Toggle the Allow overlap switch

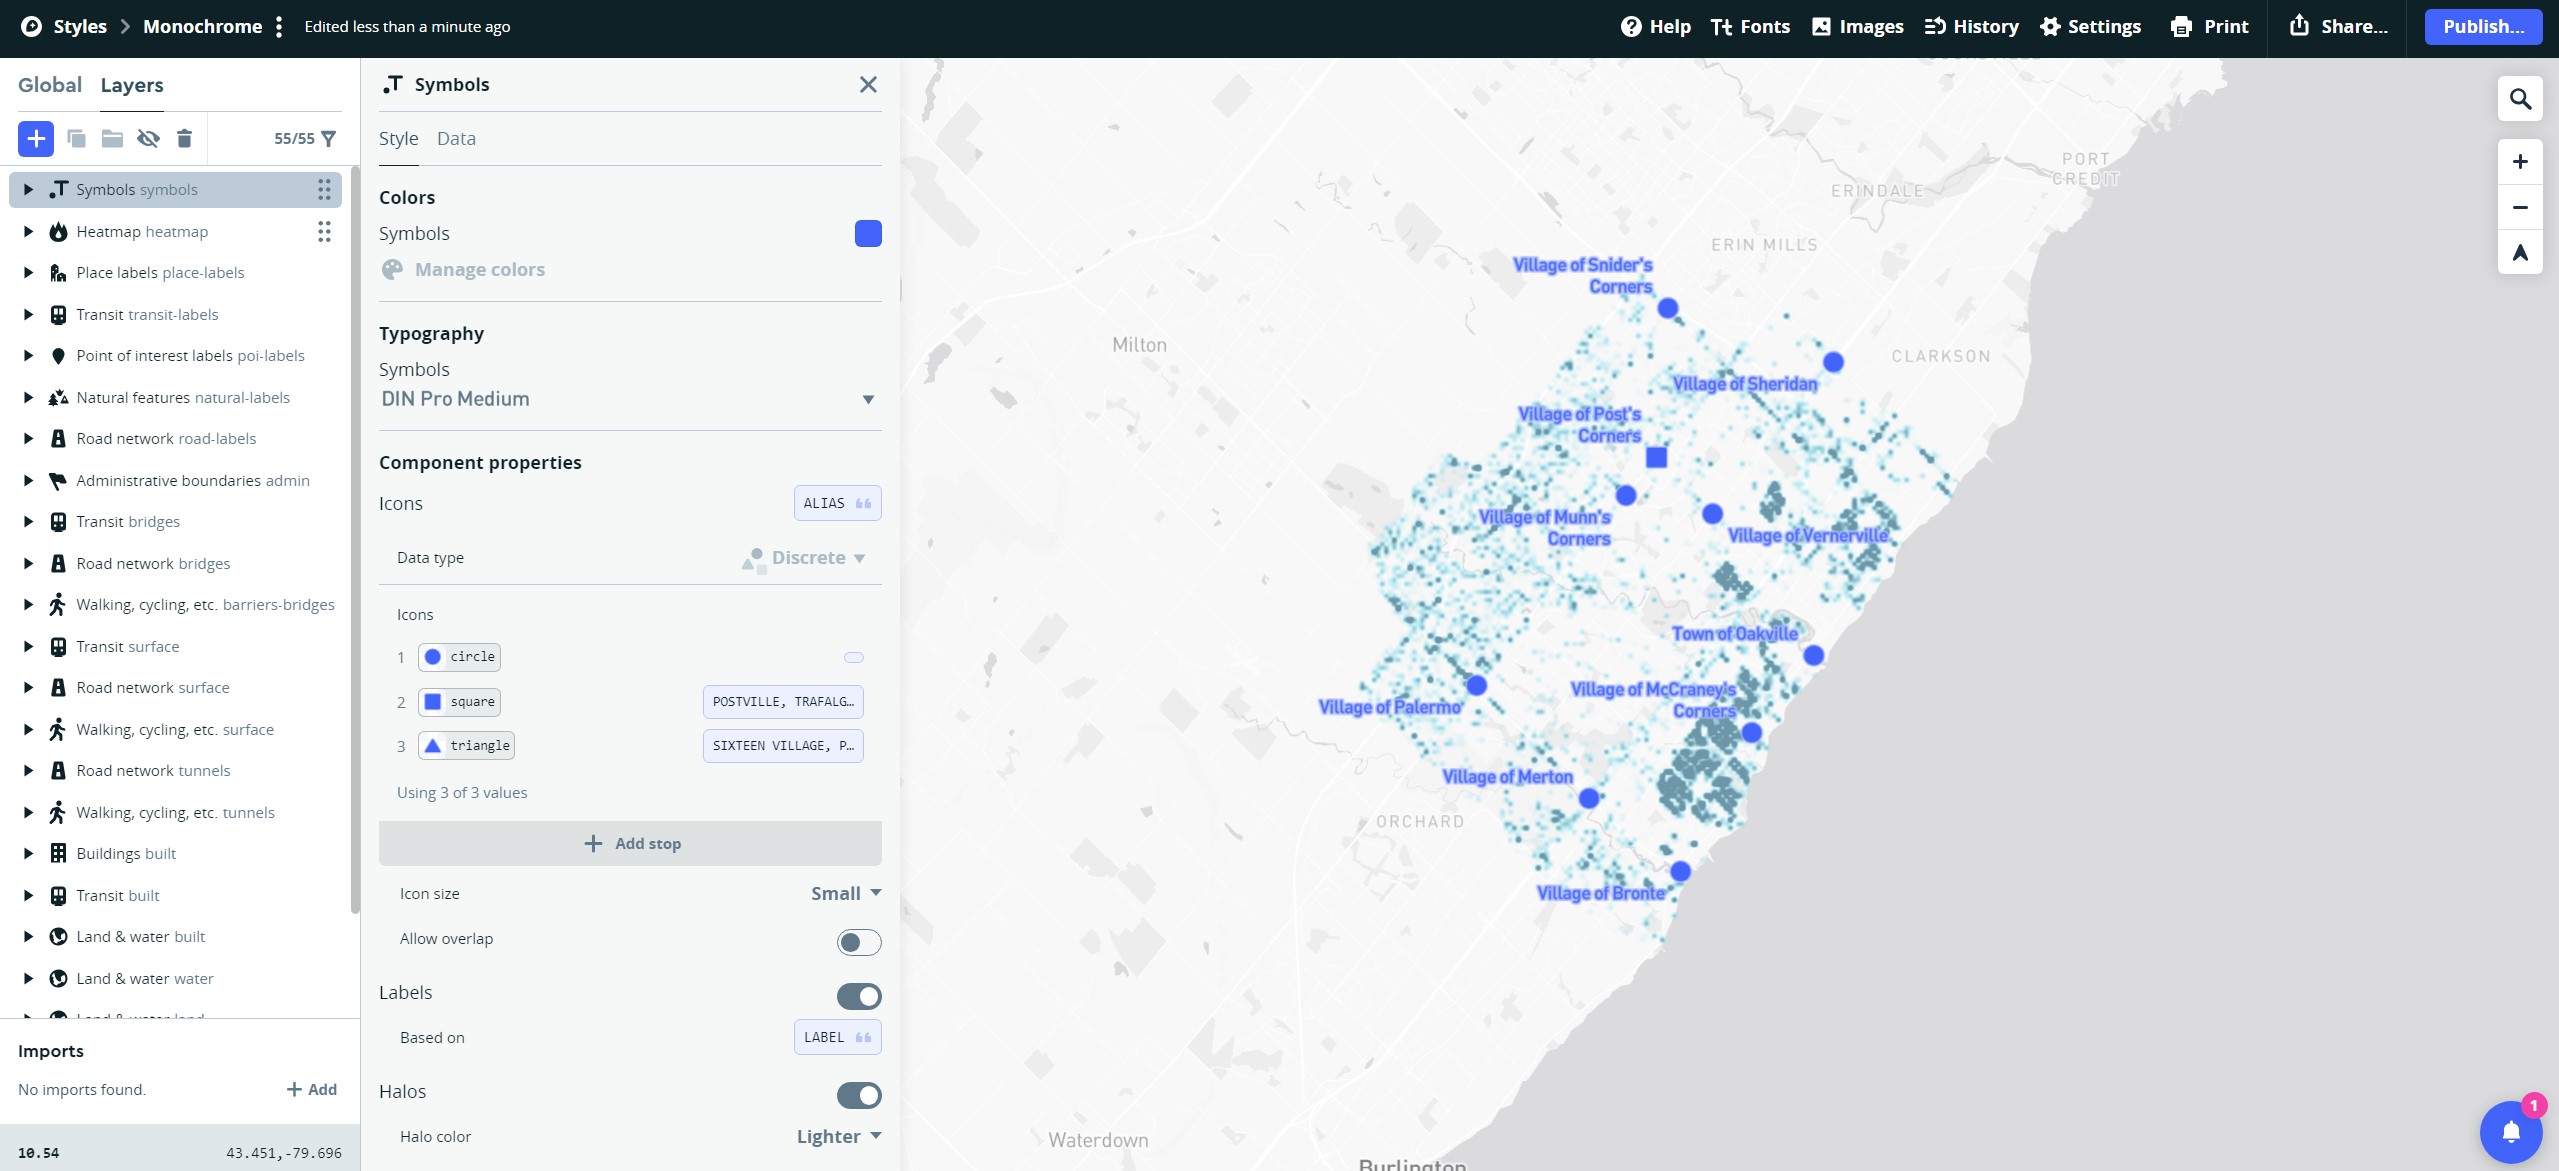click(x=858, y=942)
